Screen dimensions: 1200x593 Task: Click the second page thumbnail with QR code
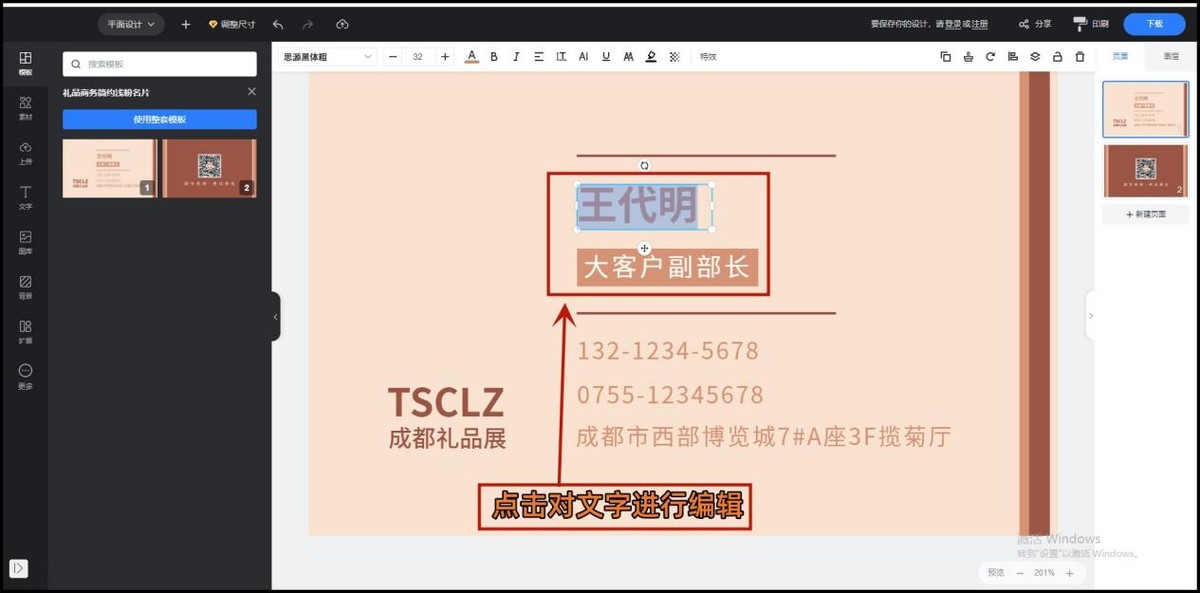1145,170
